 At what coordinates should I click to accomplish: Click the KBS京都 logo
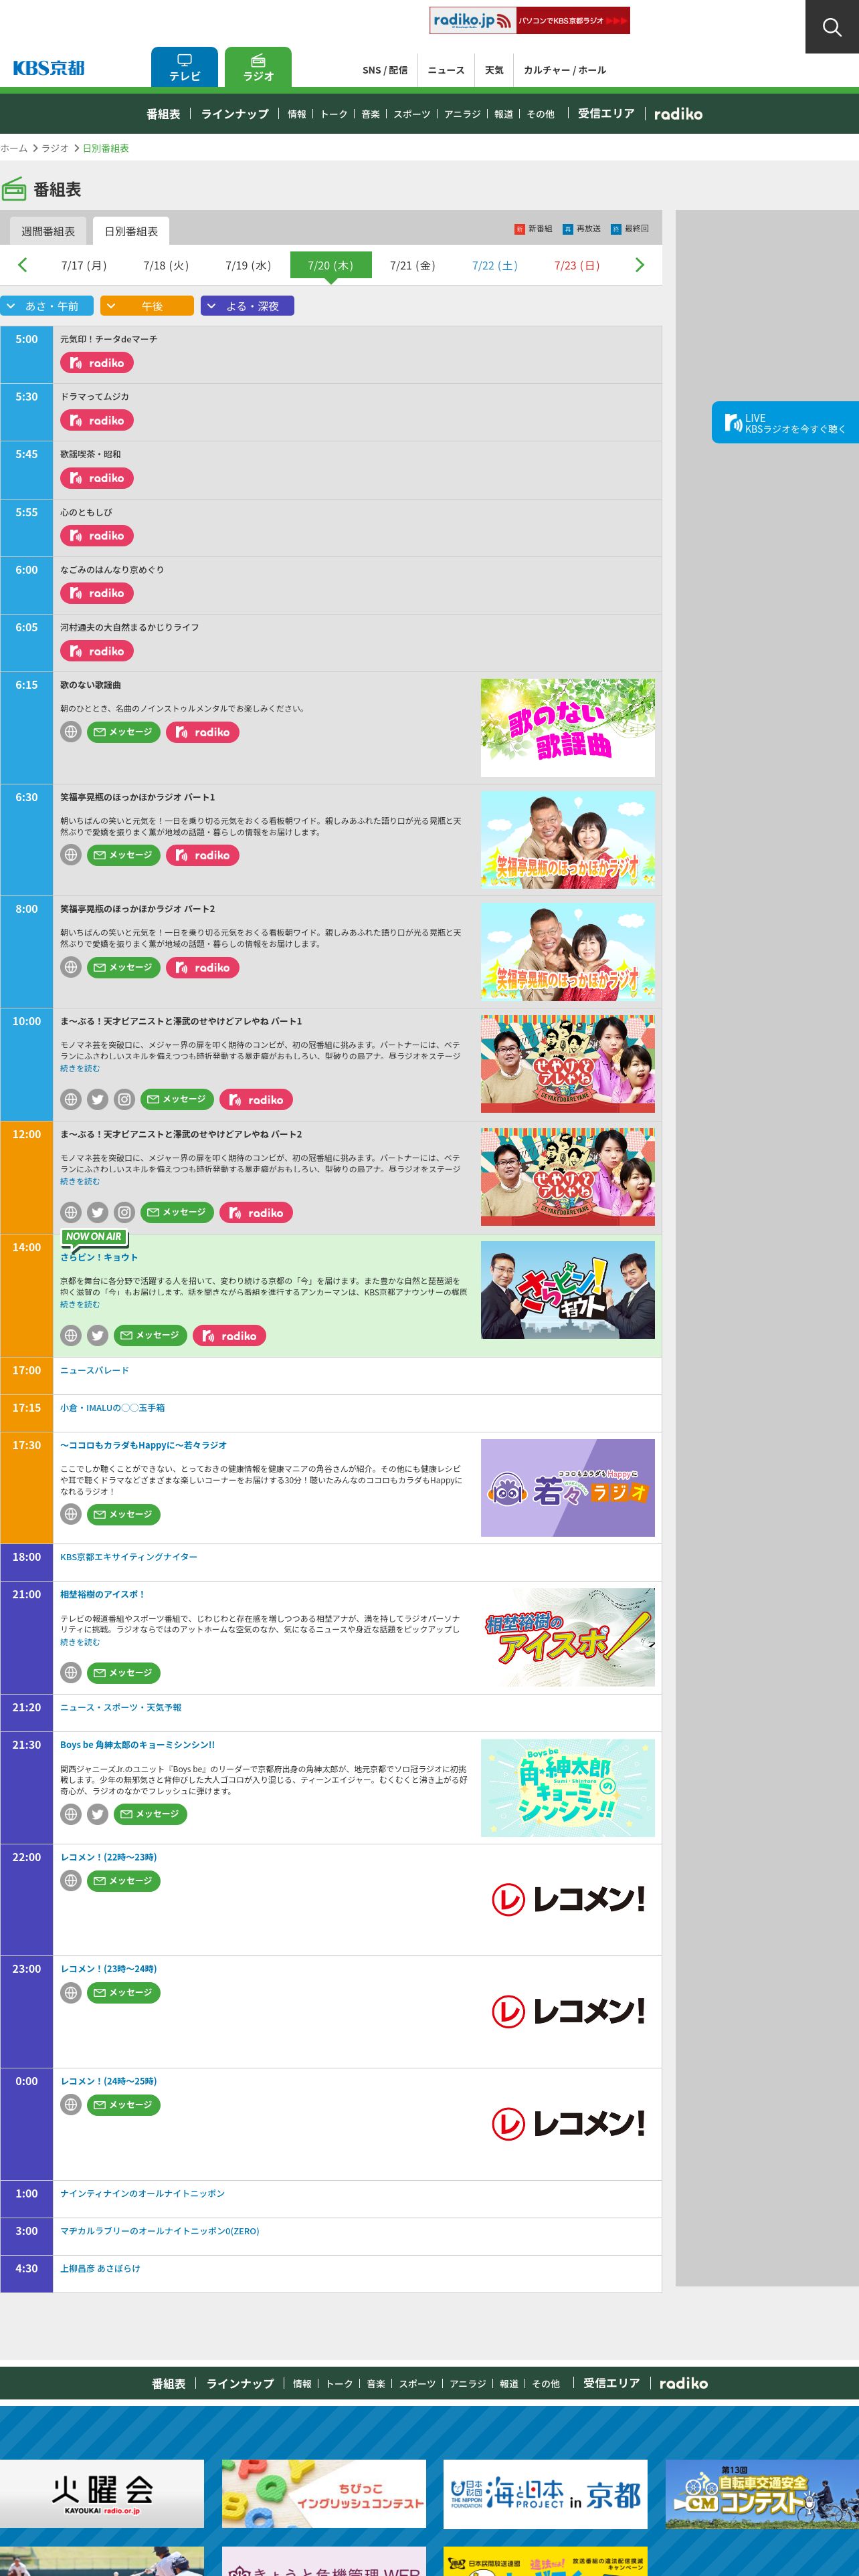coord(49,68)
